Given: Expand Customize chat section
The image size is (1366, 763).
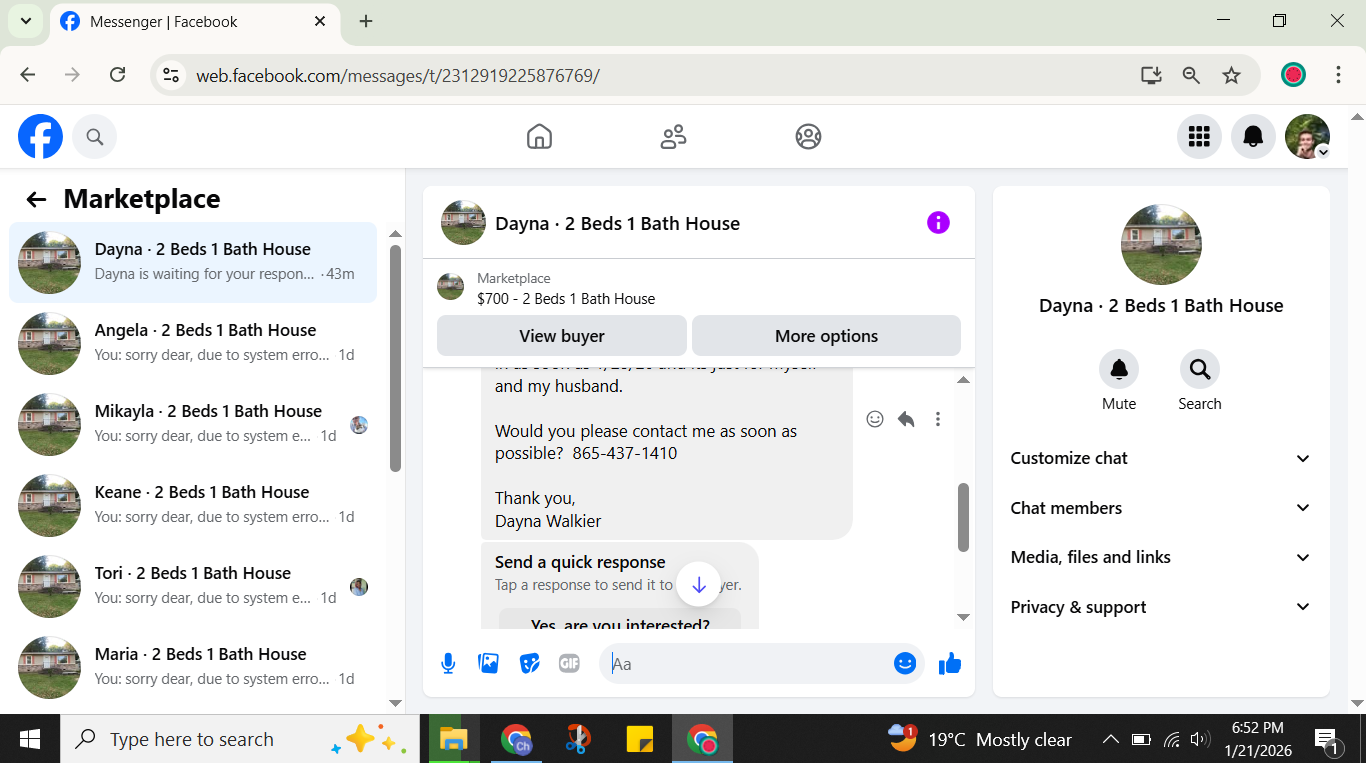Looking at the screenshot, I should [x=1161, y=458].
